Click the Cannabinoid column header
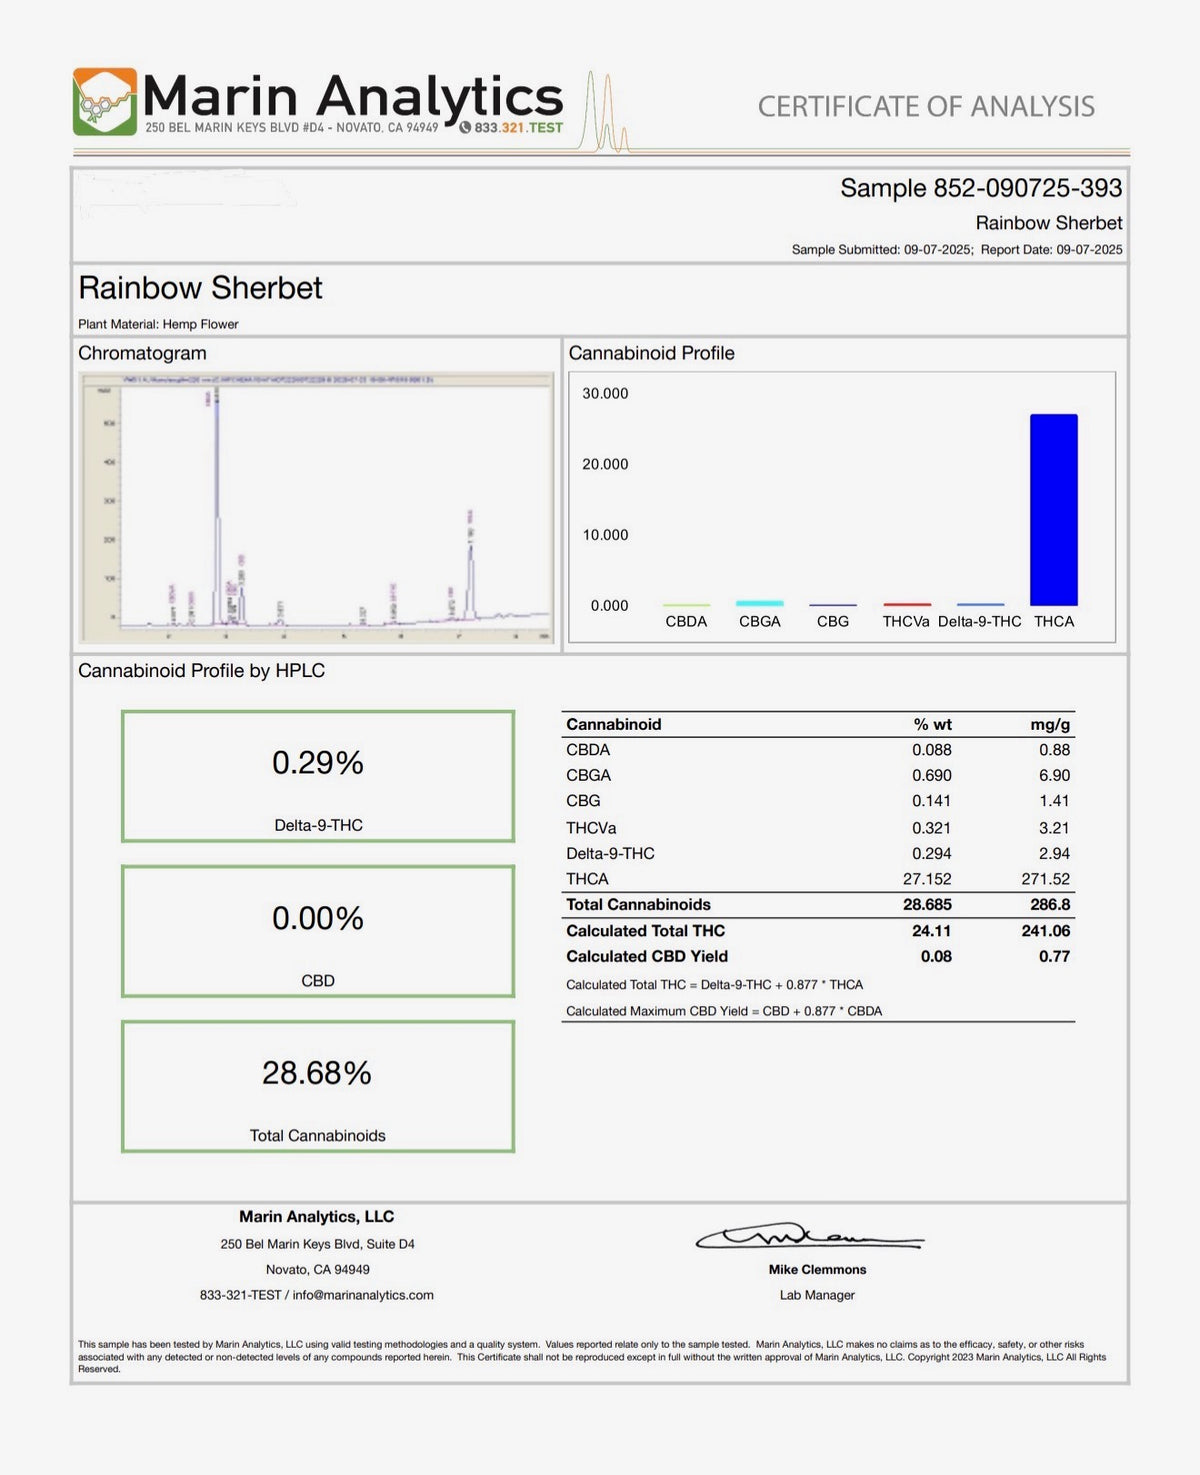This screenshot has height=1475, width=1200. coord(614,725)
